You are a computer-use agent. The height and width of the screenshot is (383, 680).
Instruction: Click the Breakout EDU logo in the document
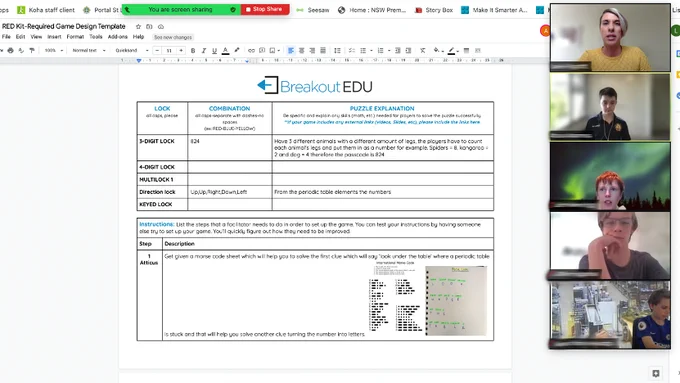click(x=315, y=85)
